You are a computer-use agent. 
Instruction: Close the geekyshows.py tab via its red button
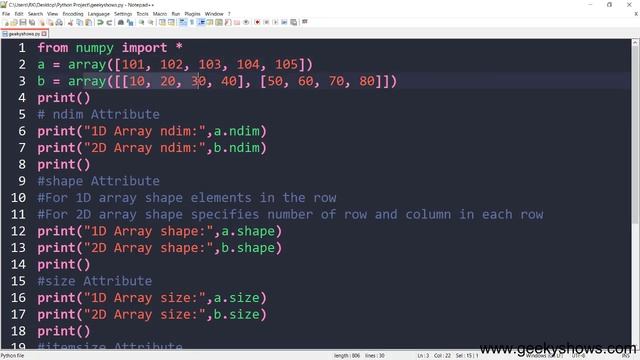pos(44,34)
